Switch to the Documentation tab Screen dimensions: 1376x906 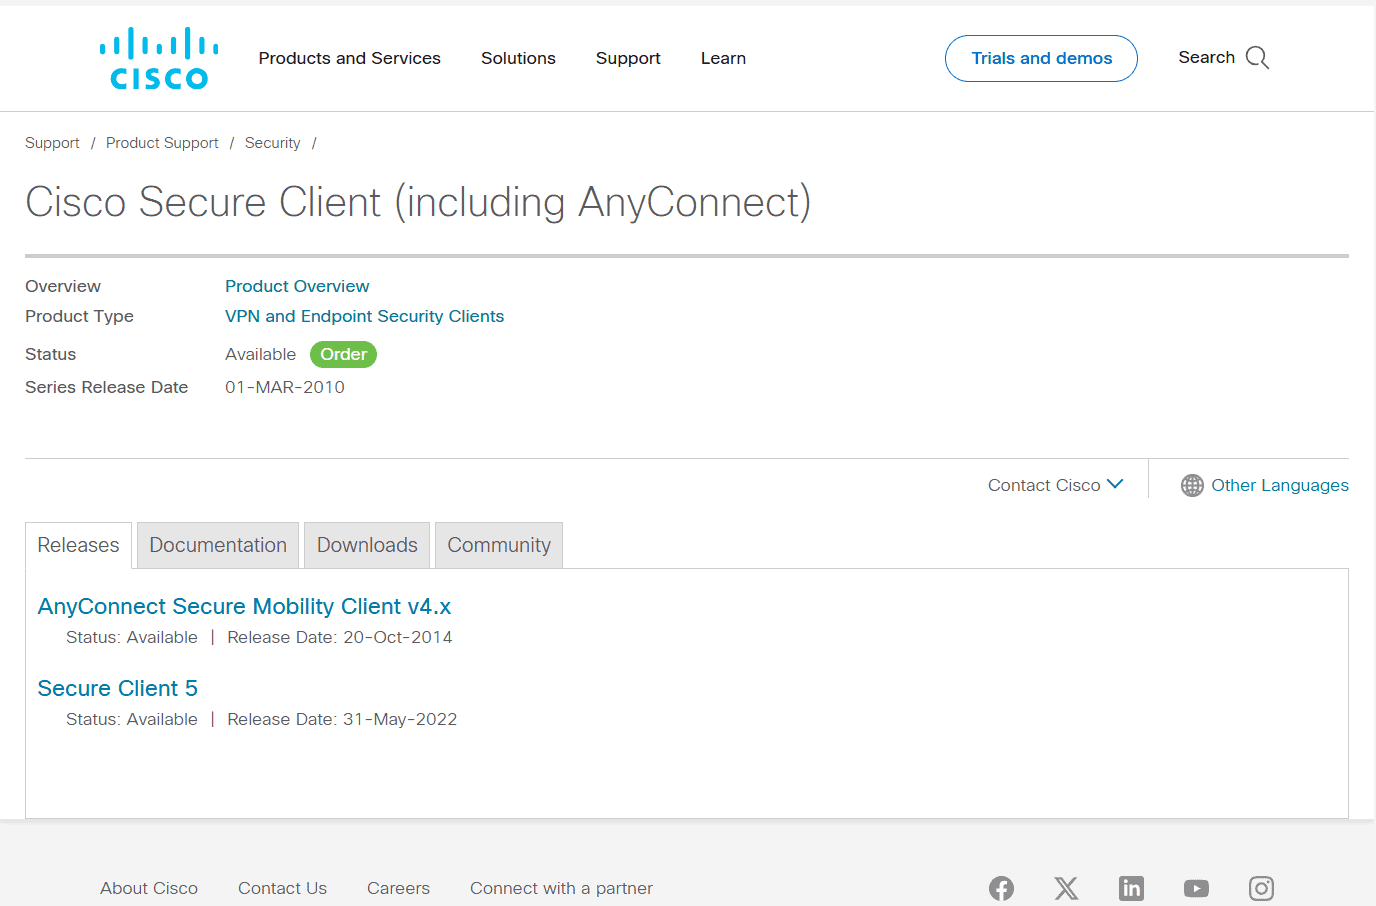pos(218,545)
